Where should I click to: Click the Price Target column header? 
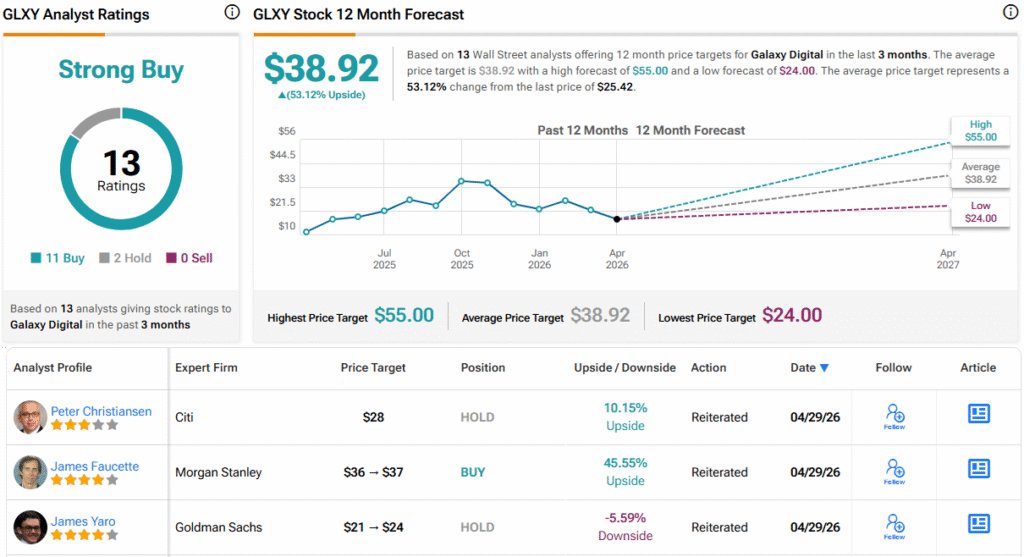tap(373, 368)
